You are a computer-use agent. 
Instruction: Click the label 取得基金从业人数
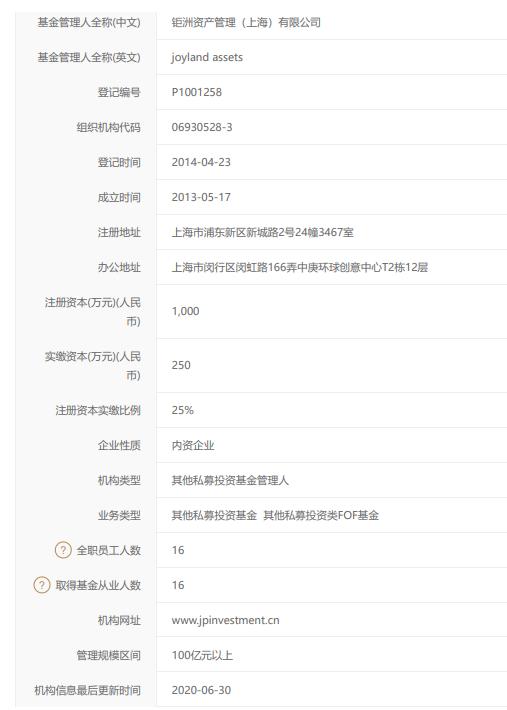(x=98, y=585)
